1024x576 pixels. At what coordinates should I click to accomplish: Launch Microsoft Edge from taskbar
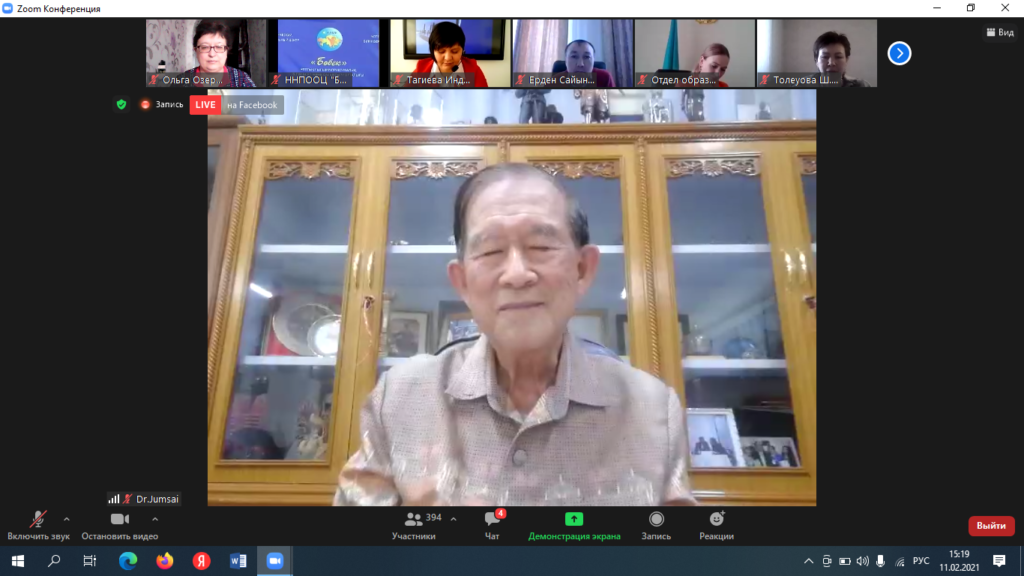[x=128, y=561]
